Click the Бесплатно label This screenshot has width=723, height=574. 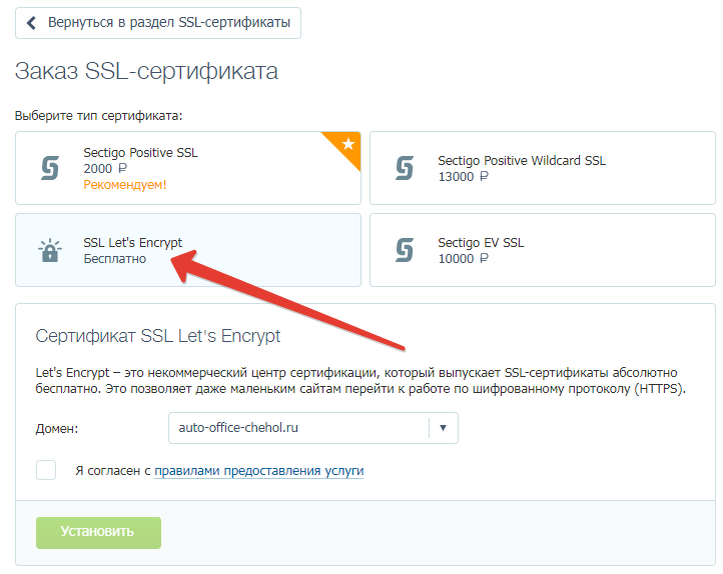click(x=115, y=259)
